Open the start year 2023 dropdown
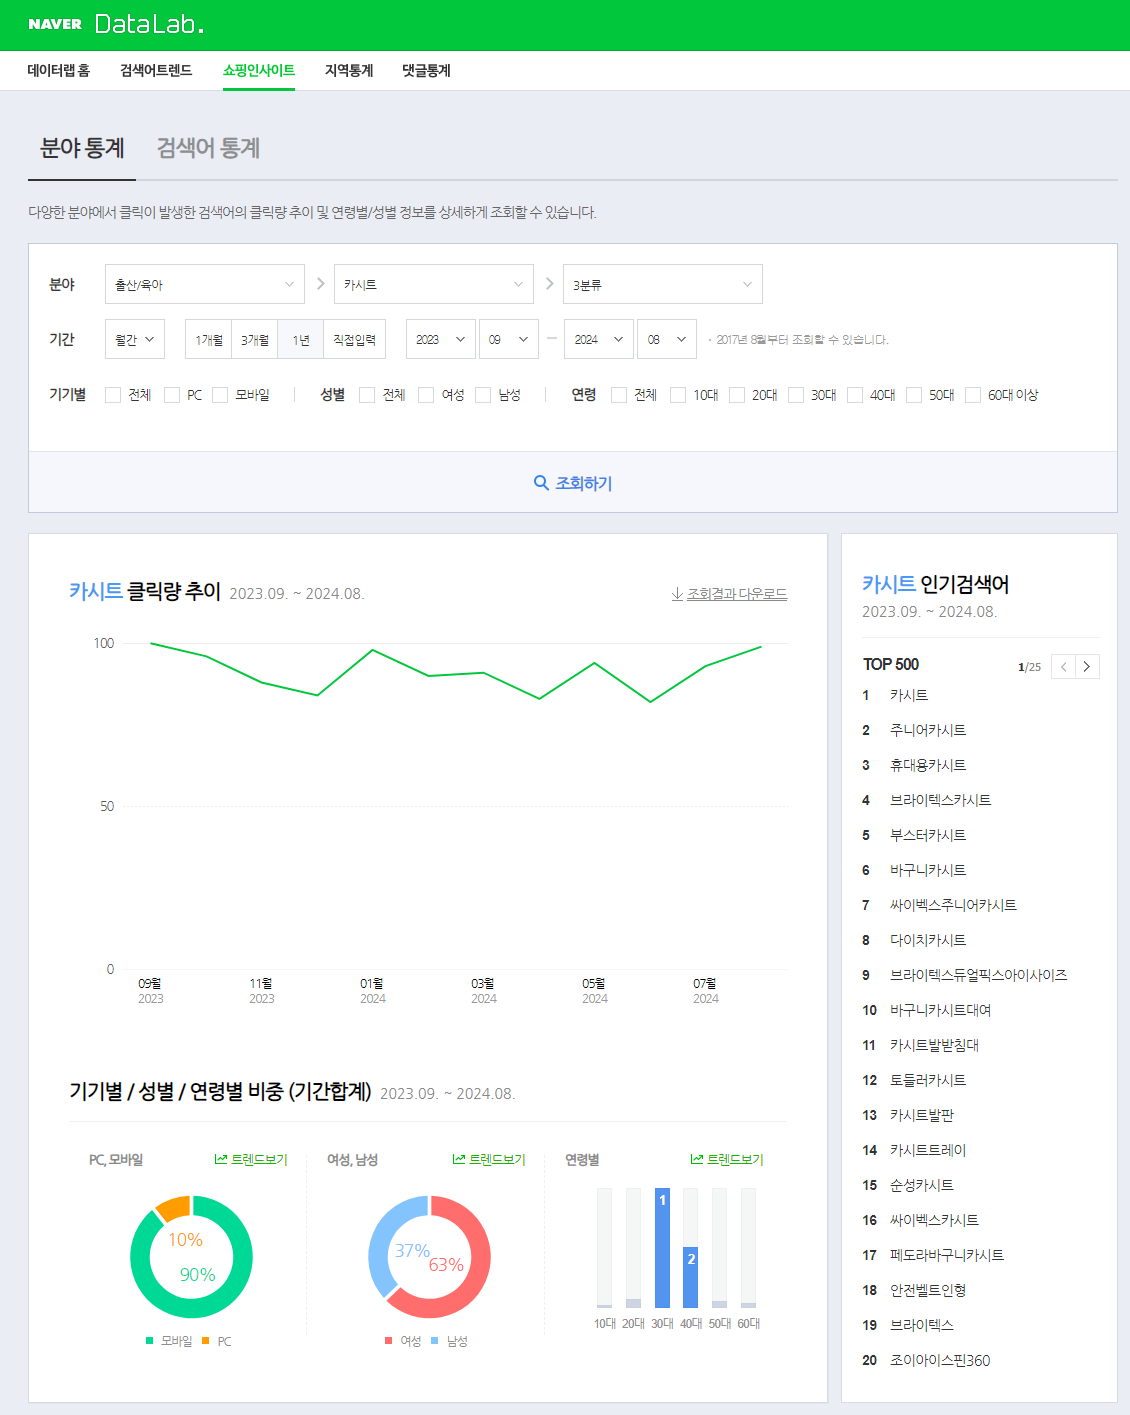Screen dimensions: 1130x1415 pyautogui.click(x=440, y=339)
